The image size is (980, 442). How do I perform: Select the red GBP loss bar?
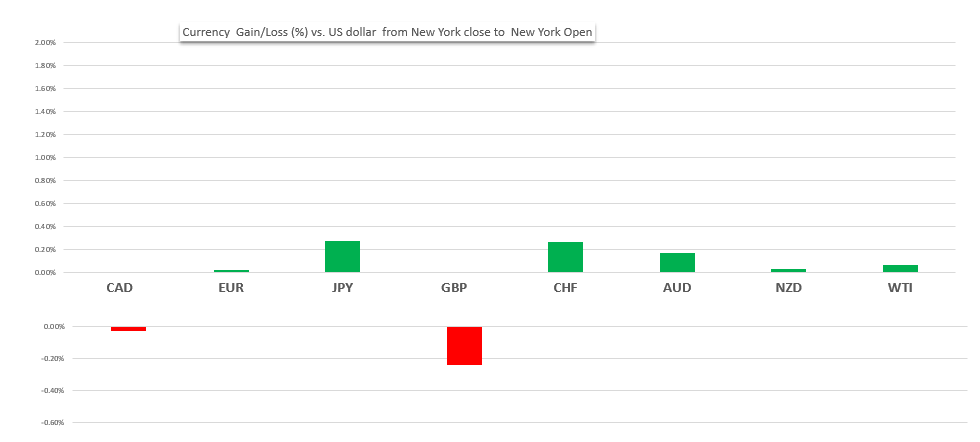click(464, 345)
